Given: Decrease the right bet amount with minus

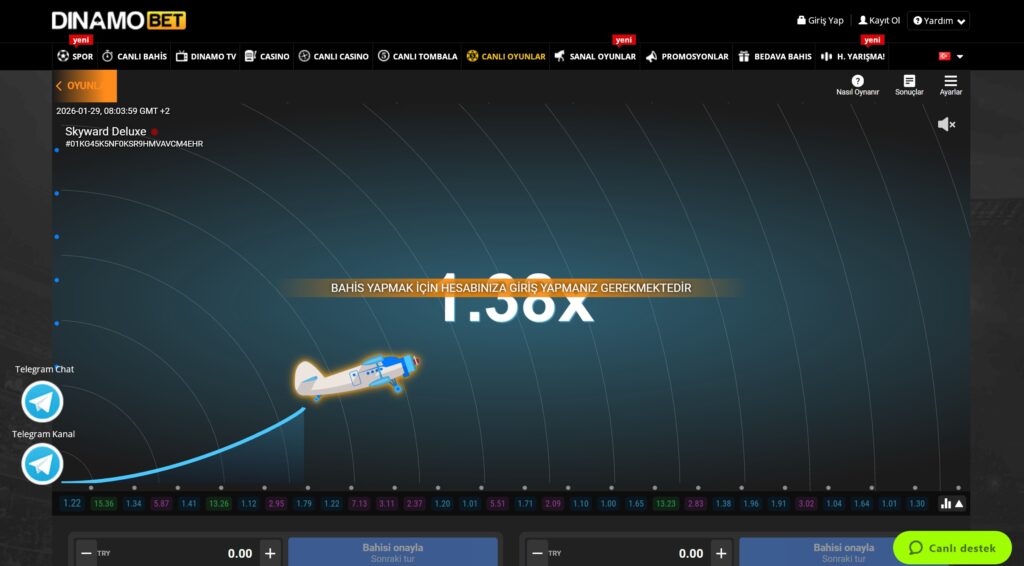Looking at the screenshot, I should pyautogui.click(x=537, y=553).
